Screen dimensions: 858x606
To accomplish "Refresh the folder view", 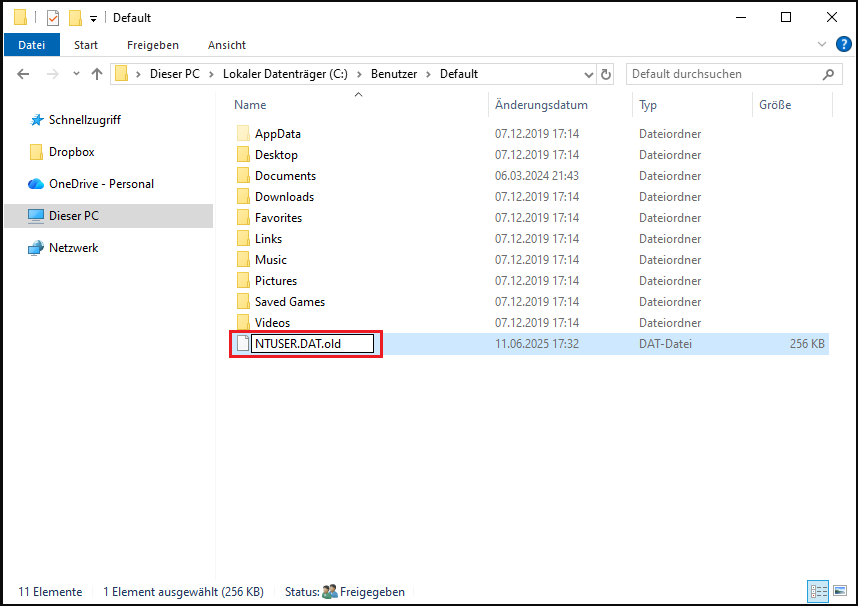I will [x=606, y=74].
